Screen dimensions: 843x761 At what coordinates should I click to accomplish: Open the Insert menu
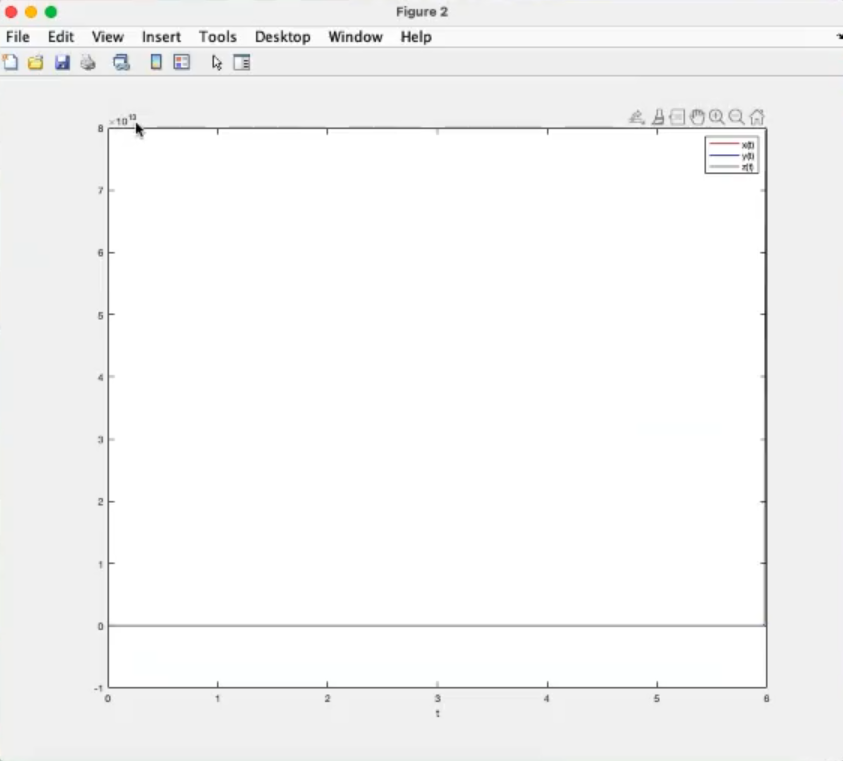(x=161, y=37)
